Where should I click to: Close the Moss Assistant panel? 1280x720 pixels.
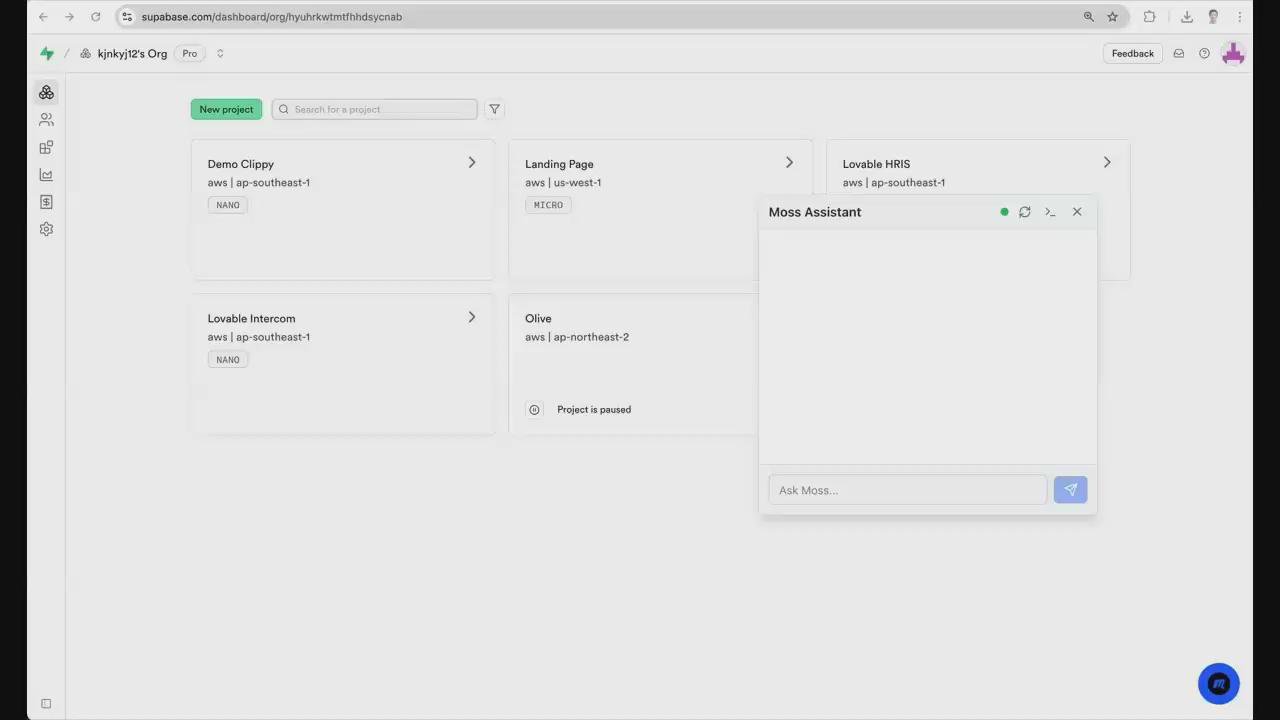pyautogui.click(x=1077, y=212)
